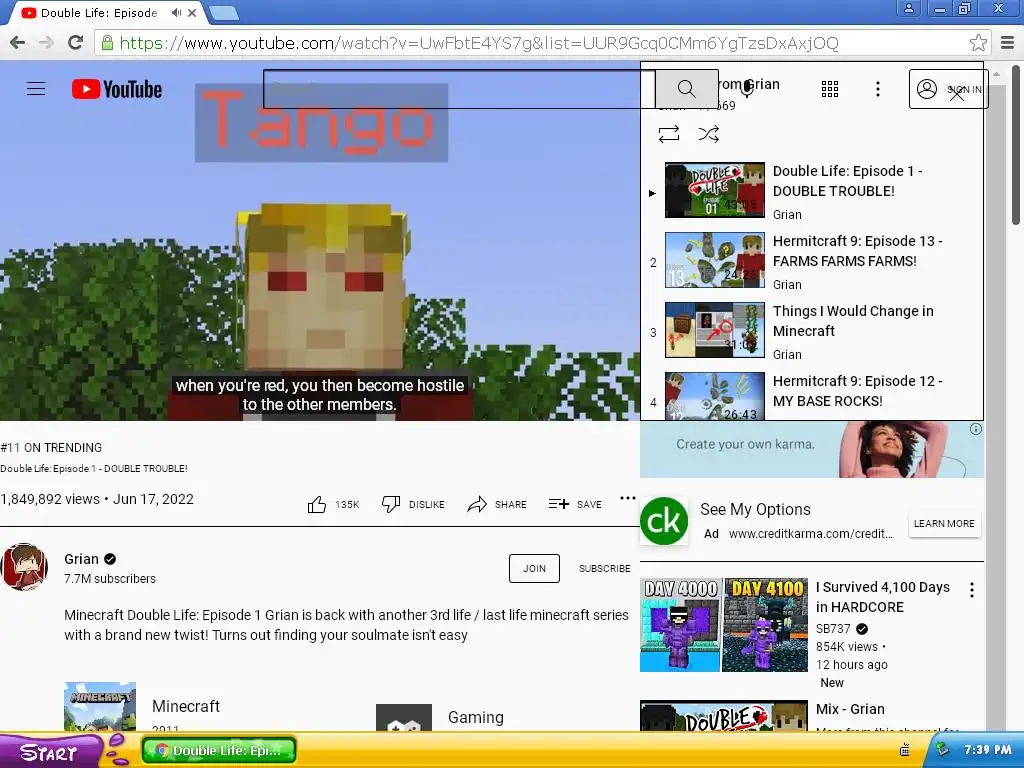Screen dimensions: 1024x768
Task: Mute tab via audio speaker icon
Action: pyautogui.click(x=176, y=12)
